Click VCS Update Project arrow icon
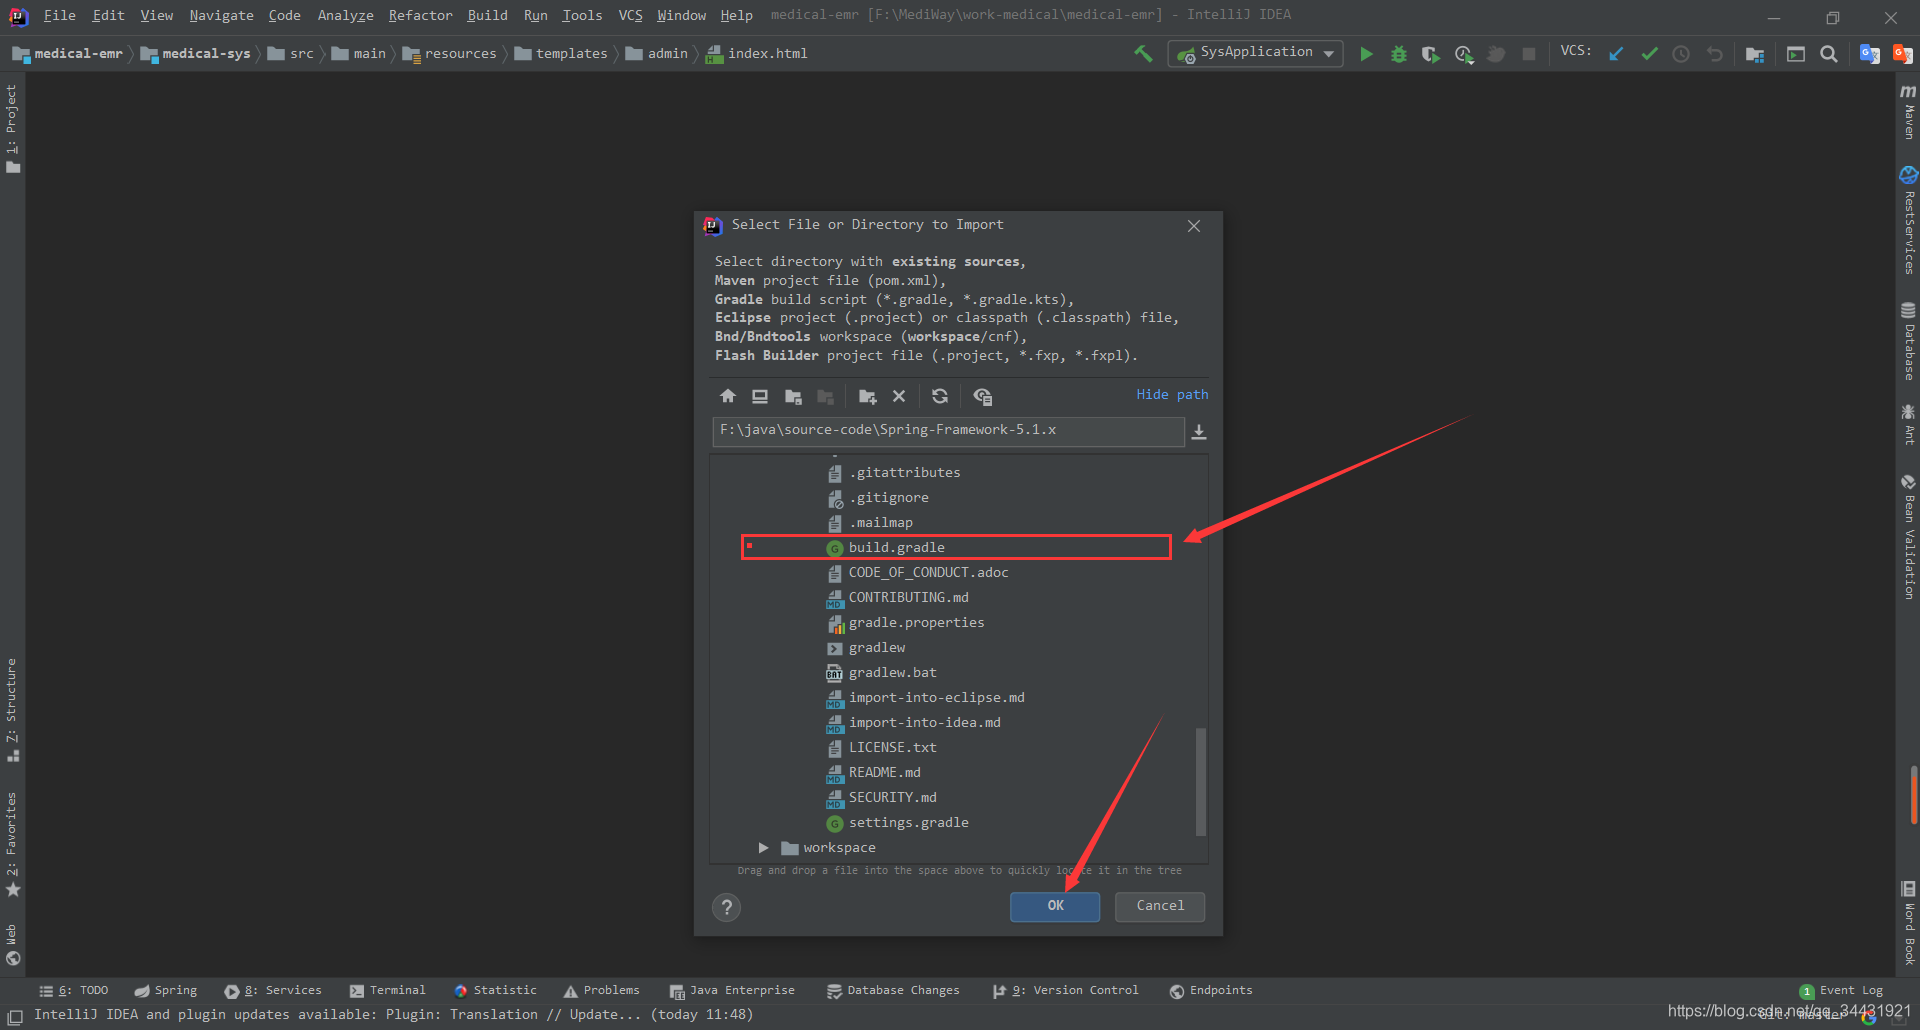This screenshot has width=1920, height=1030. [1616, 54]
